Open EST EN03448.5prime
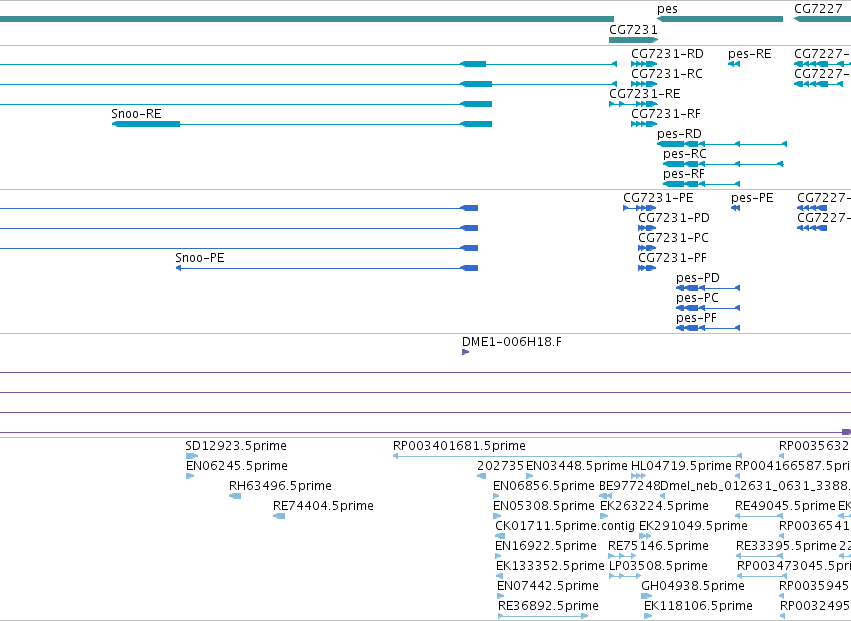The image size is (851, 621). click(577, 466)
